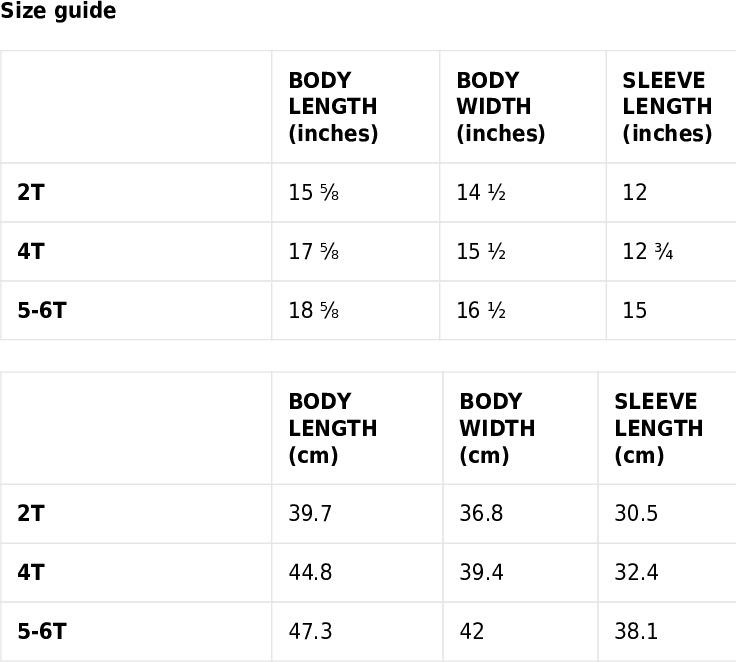
Task: Click the Size guide heading
Action: click(x=58, y=11)
